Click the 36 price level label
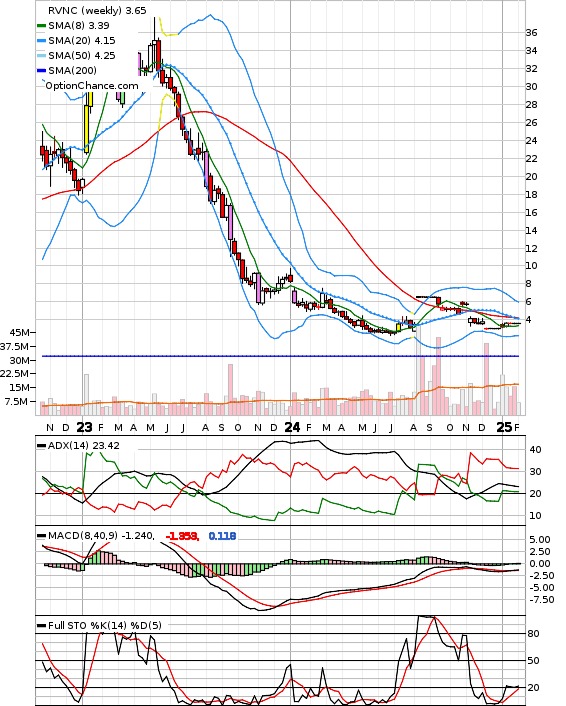566x706 pixels. (531, 32)
